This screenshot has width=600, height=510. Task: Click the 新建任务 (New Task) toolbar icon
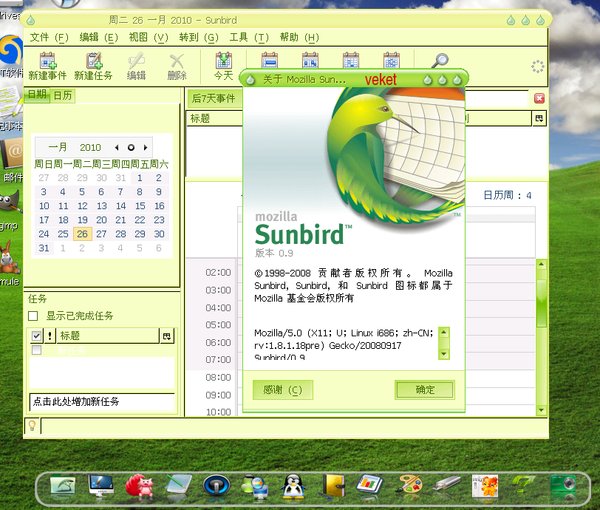click(x=93, y=62)
